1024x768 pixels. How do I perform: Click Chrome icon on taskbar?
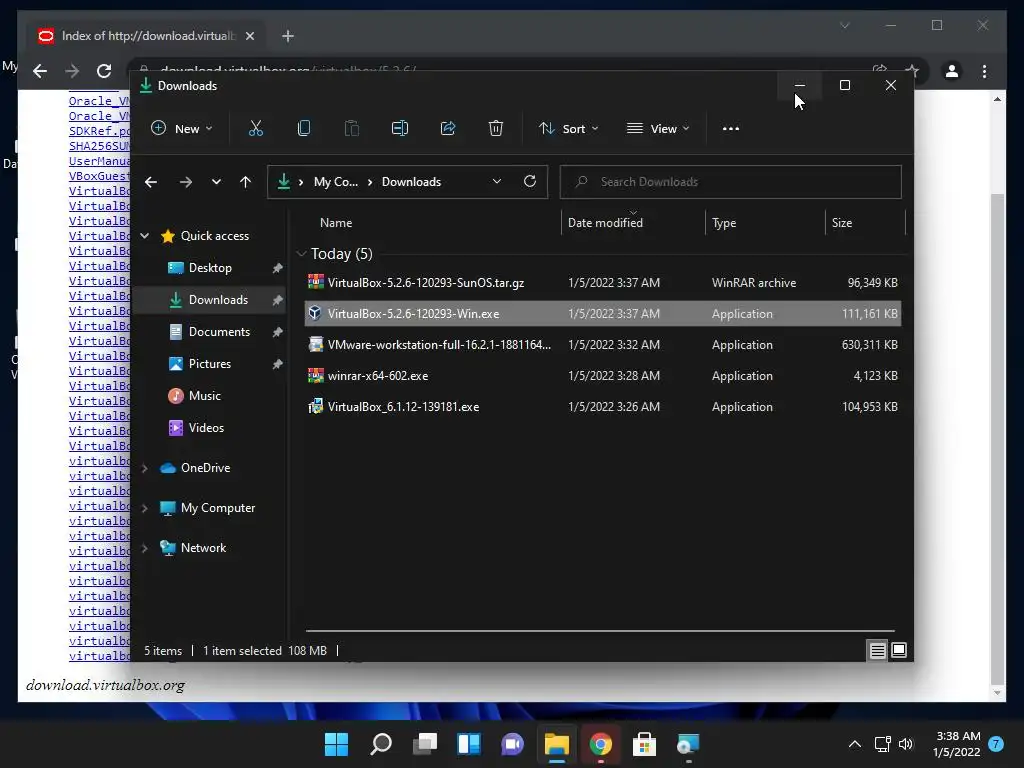[x=601, y=744]
